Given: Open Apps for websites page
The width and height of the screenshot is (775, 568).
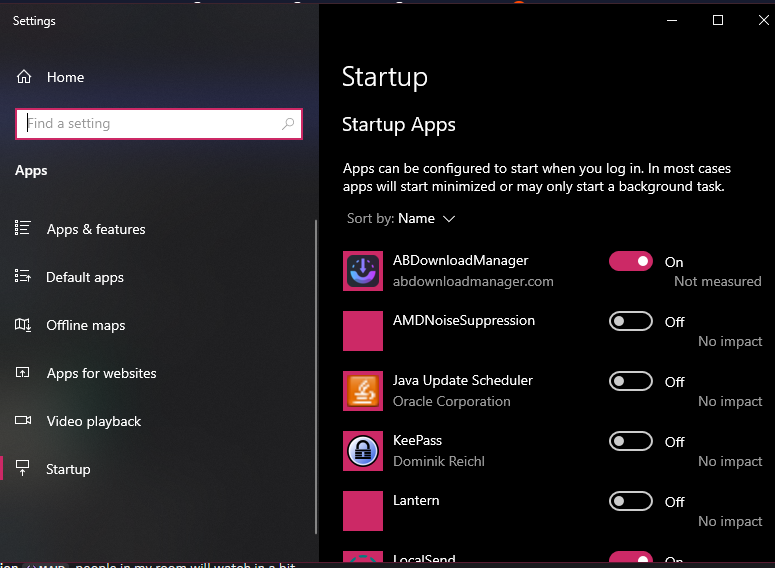Looking at the screenshot, I should coord(101,373).
